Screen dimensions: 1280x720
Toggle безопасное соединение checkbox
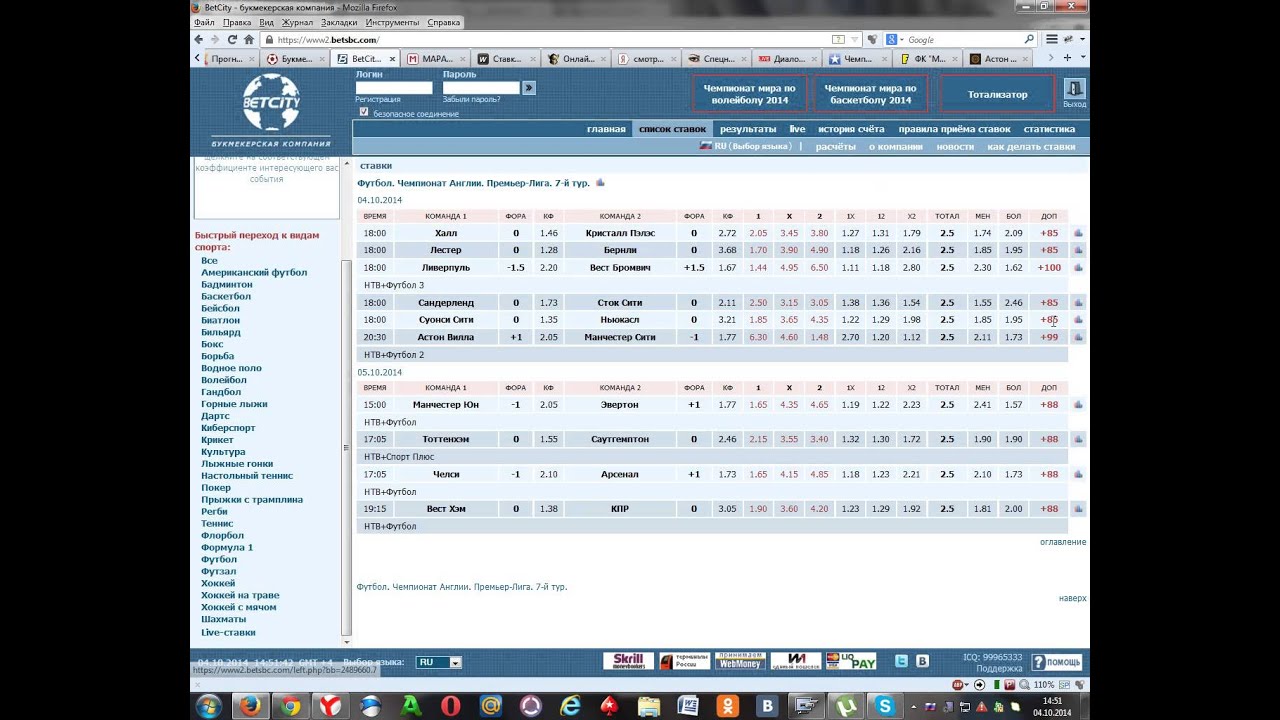click(364, 112)
